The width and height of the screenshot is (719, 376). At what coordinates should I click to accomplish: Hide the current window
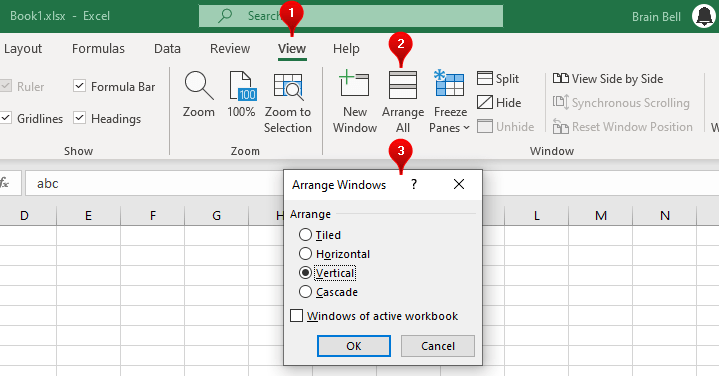[x=498, y=102]
